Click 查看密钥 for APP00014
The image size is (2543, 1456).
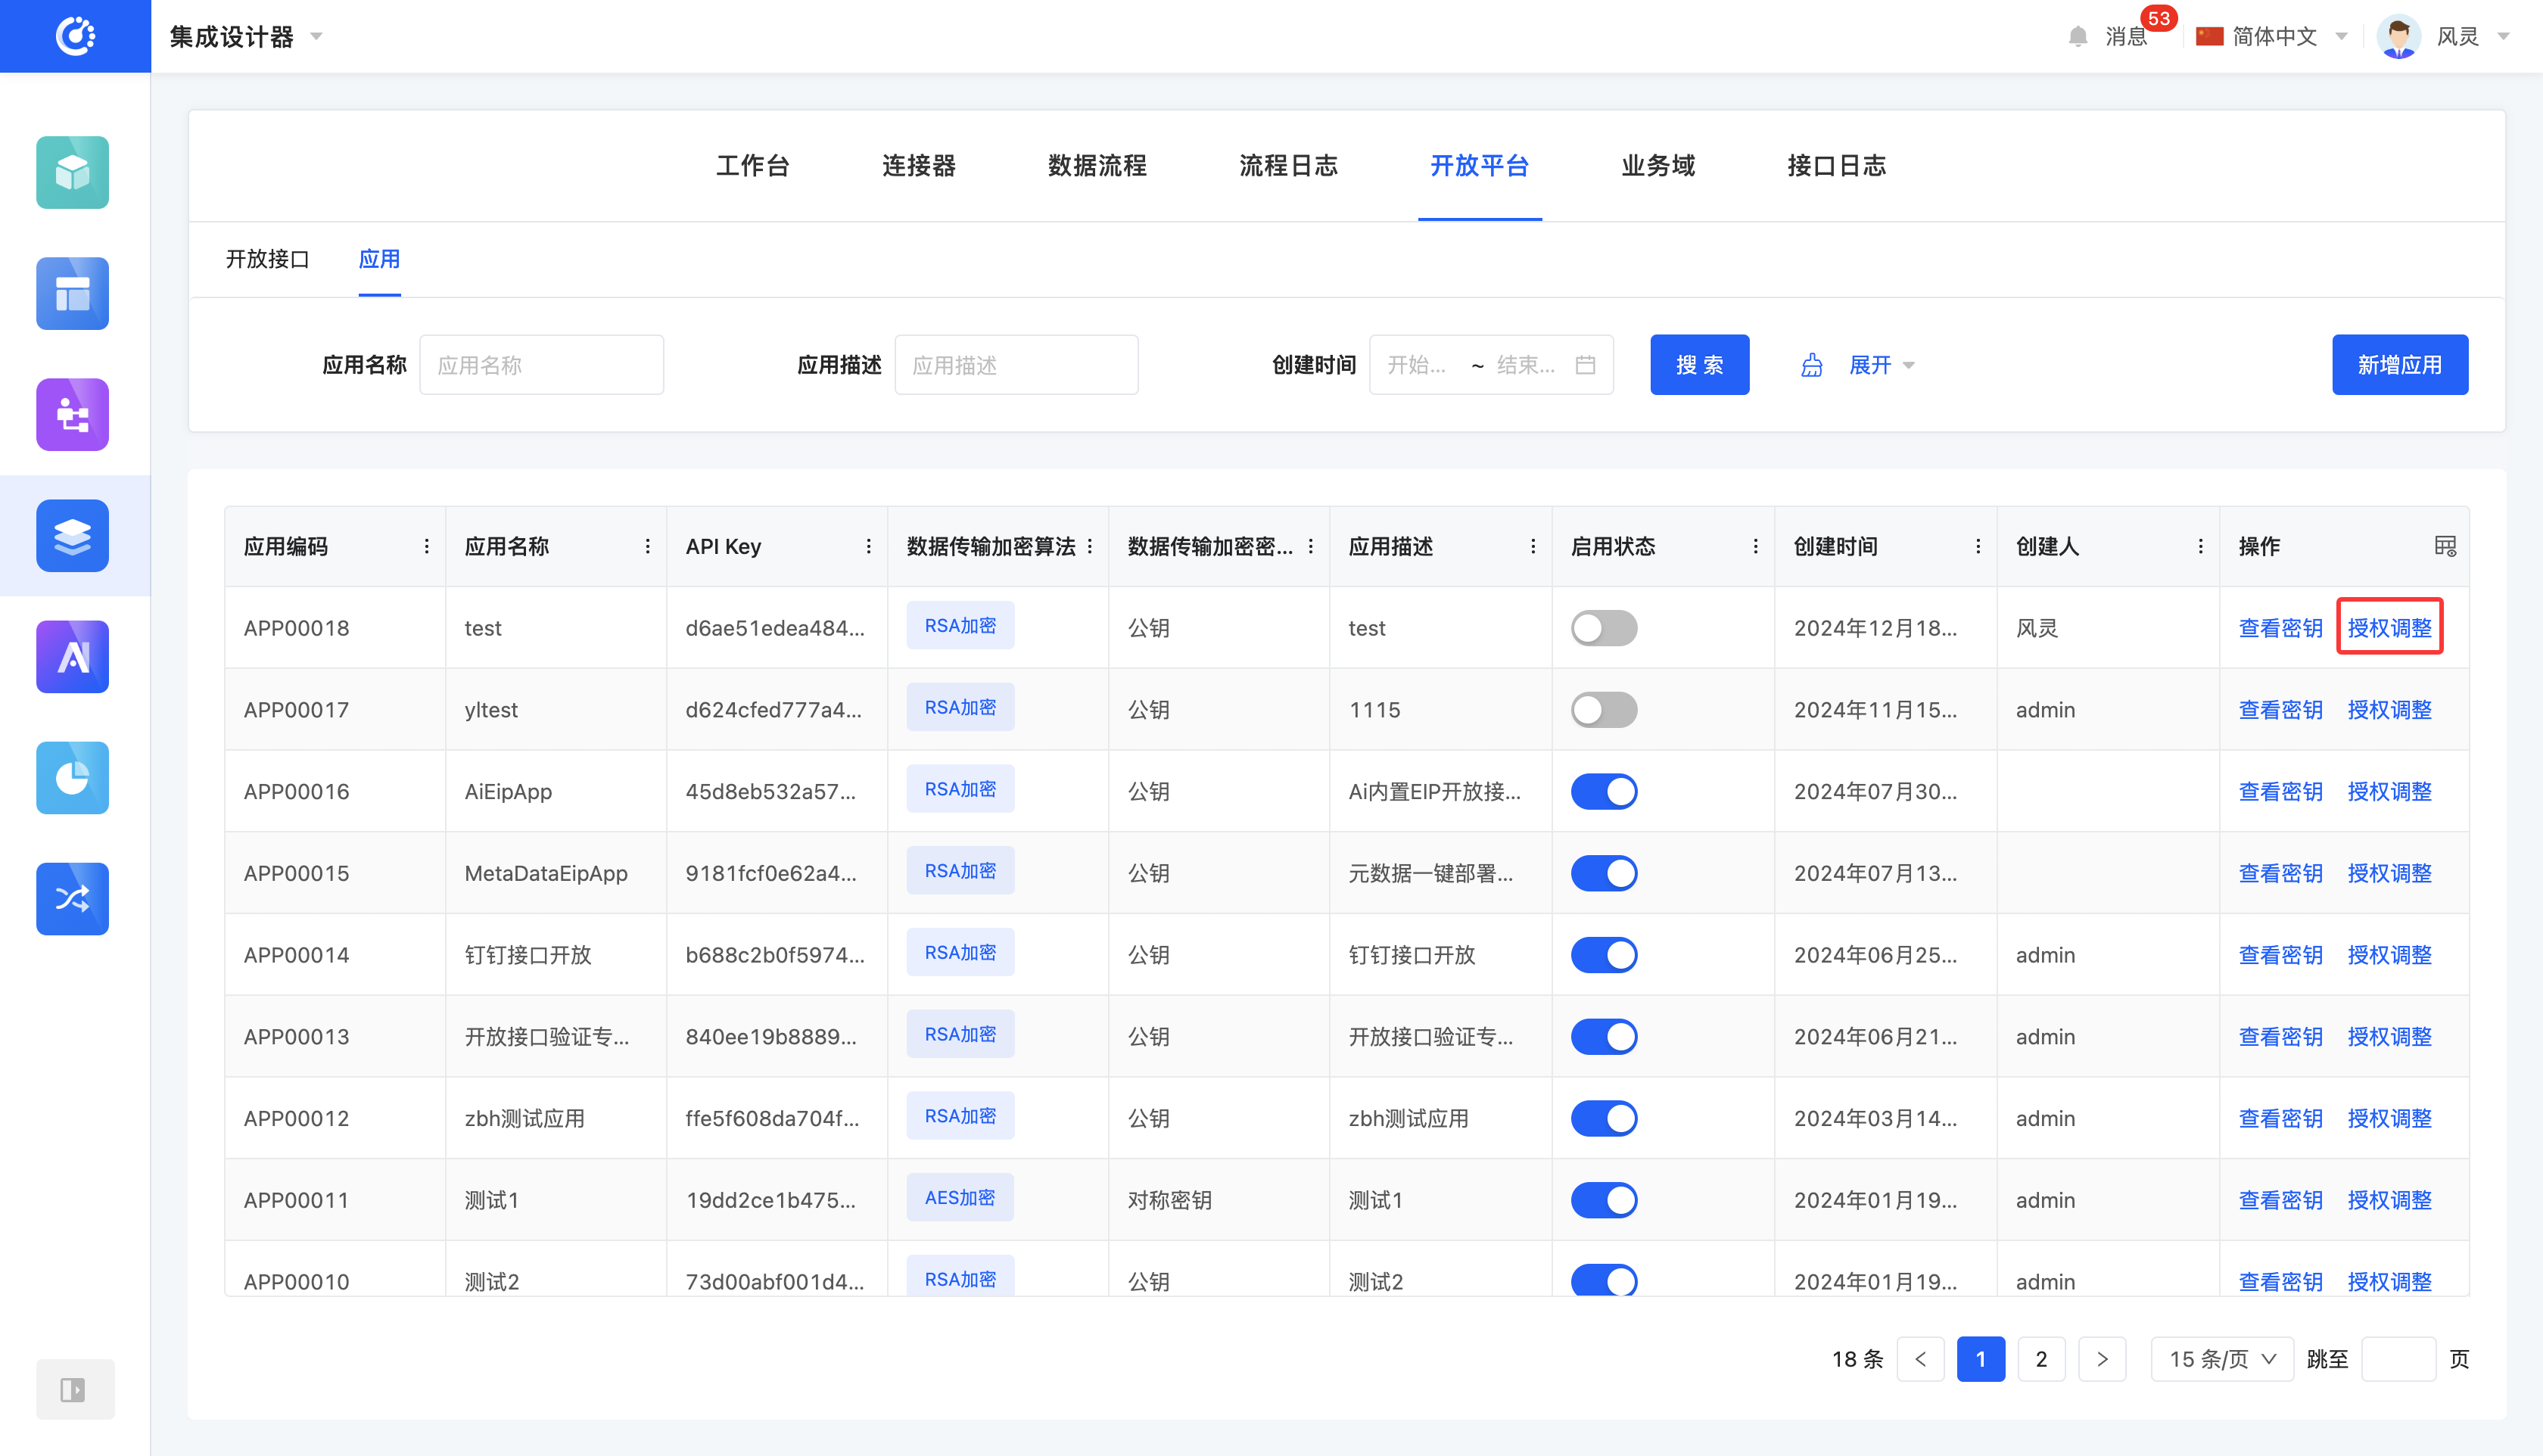coord(2279,955)
